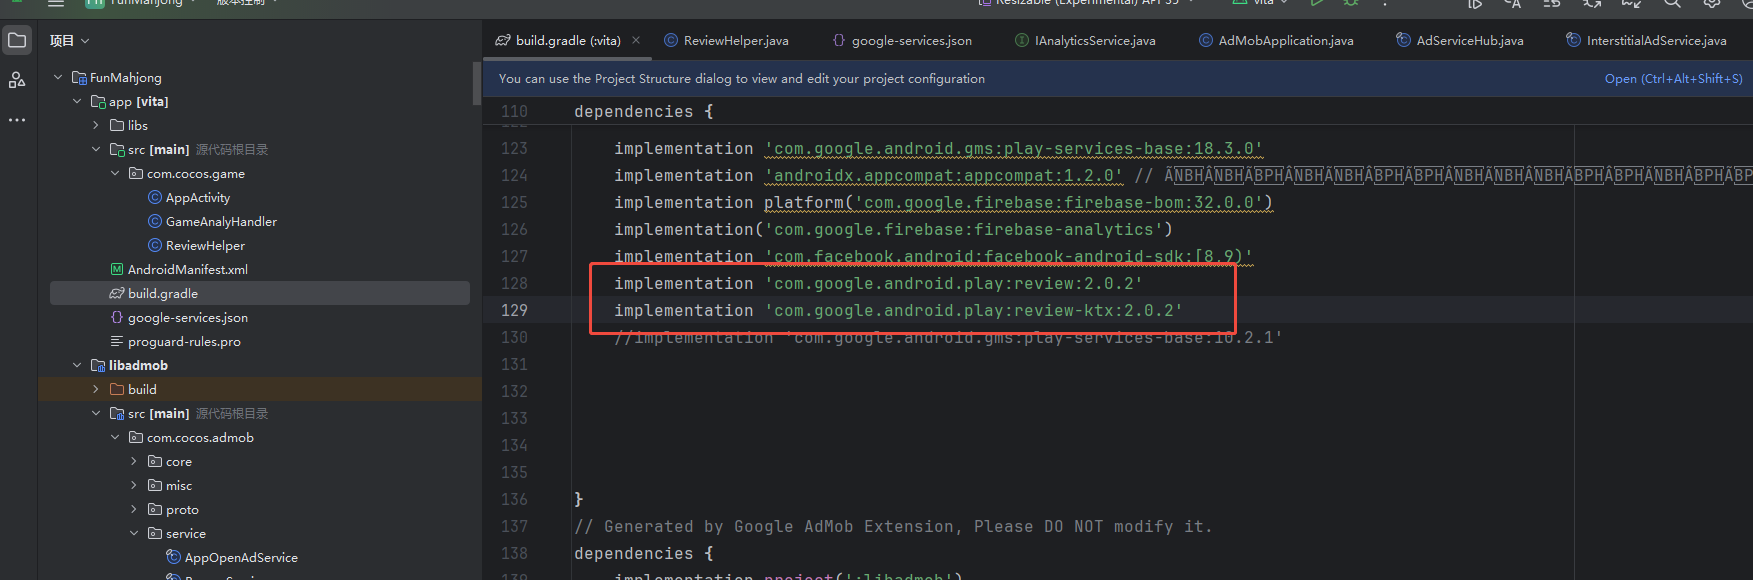Open the Structure tool window in left strip

(x=17, y=80)
